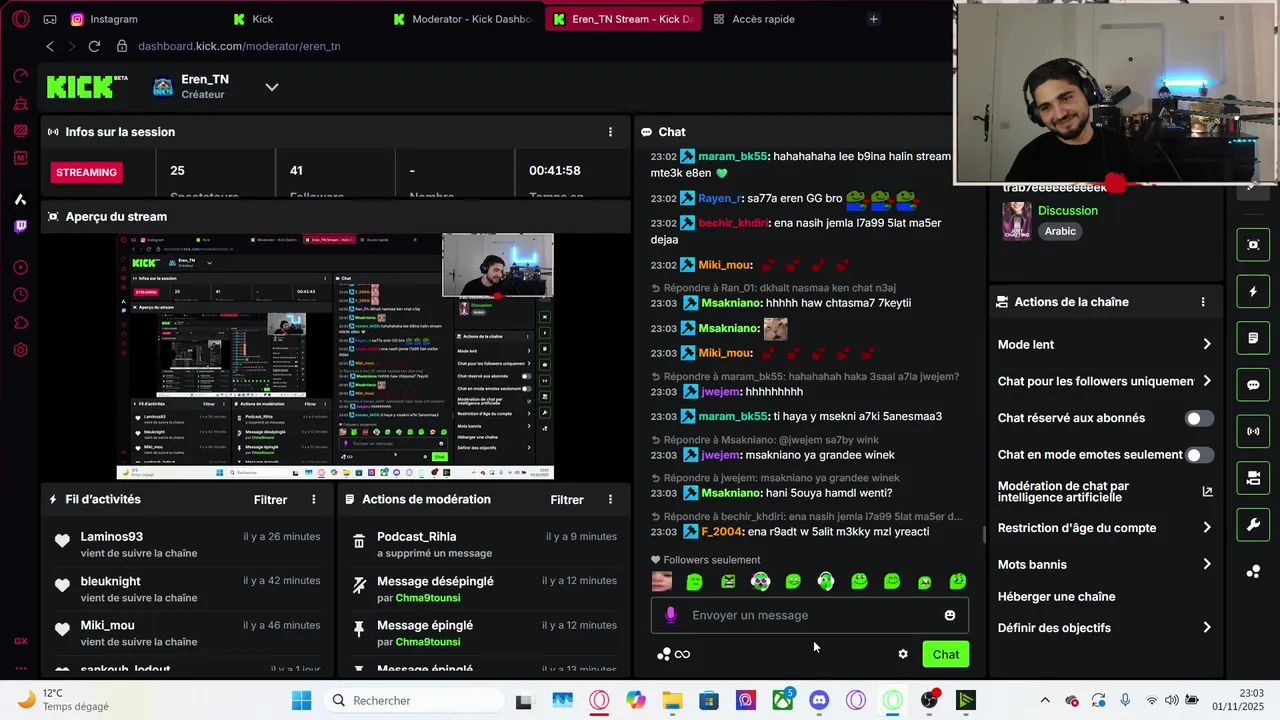The height and width of the screenshot is (720, 1280).
Task: Open three-dot menu of Actions de modération
Action: 610,499
